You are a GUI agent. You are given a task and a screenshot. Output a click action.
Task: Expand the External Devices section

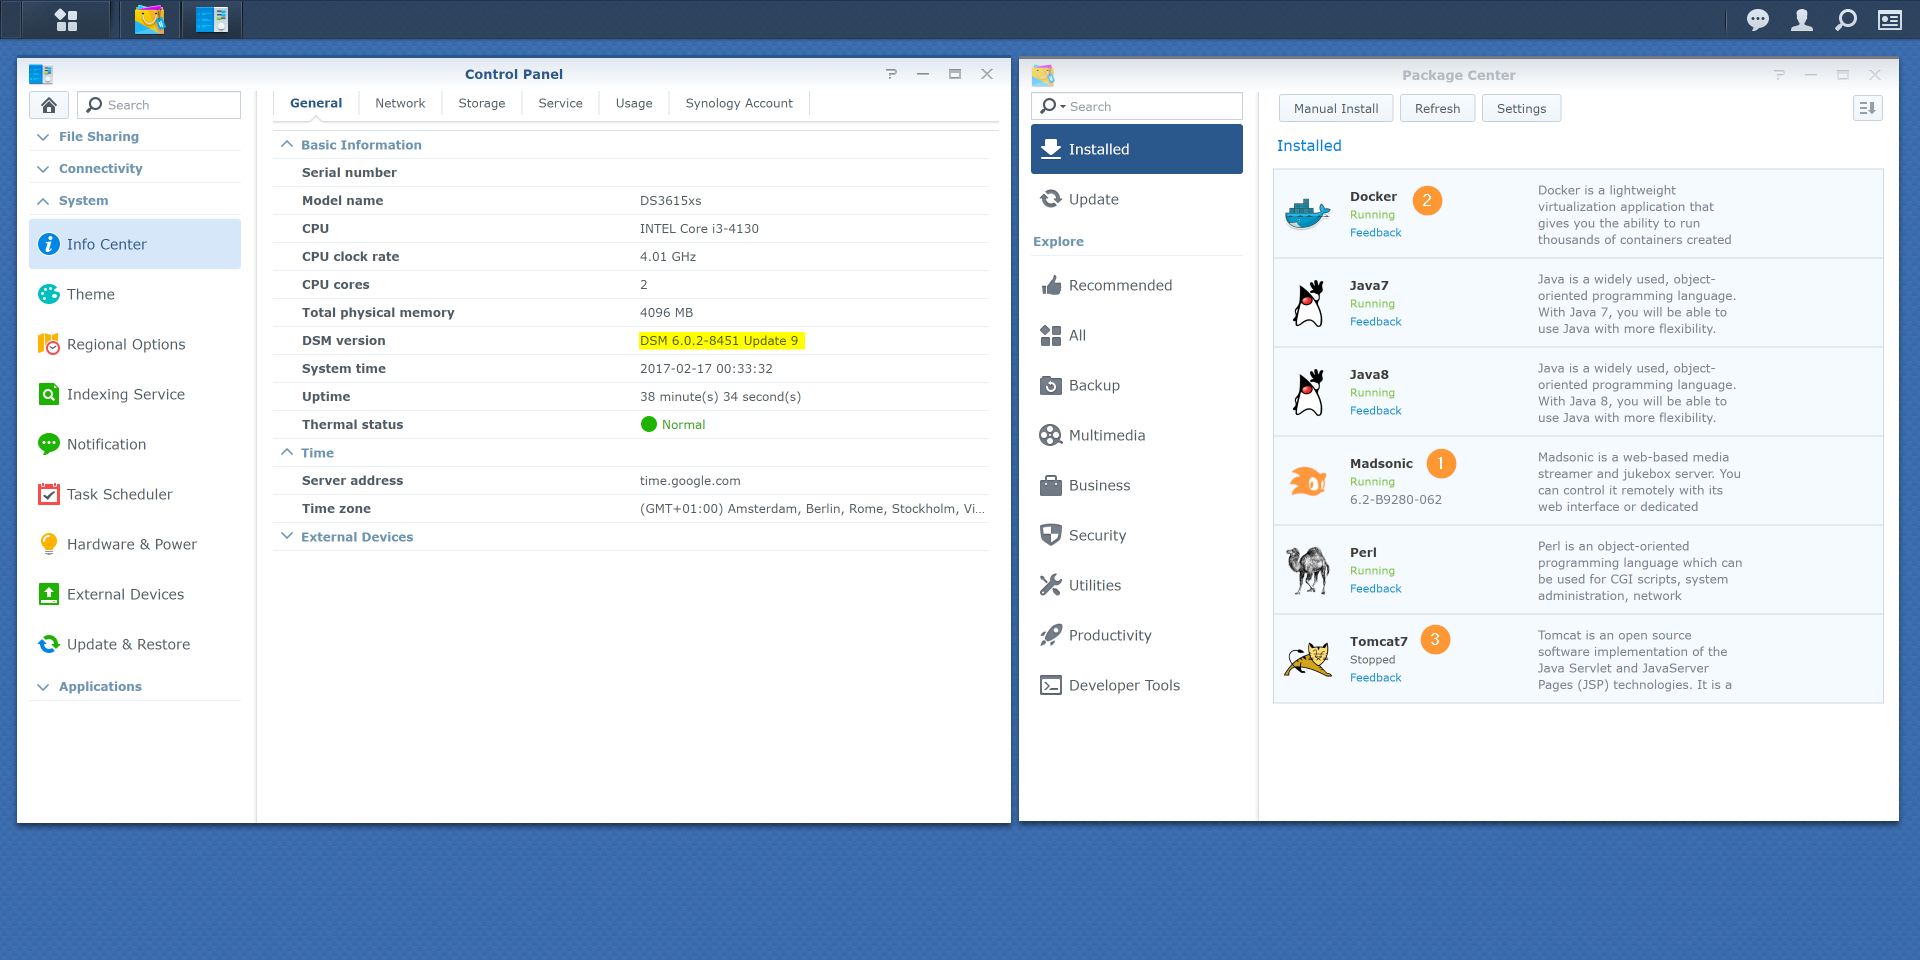tap(288, 537)
